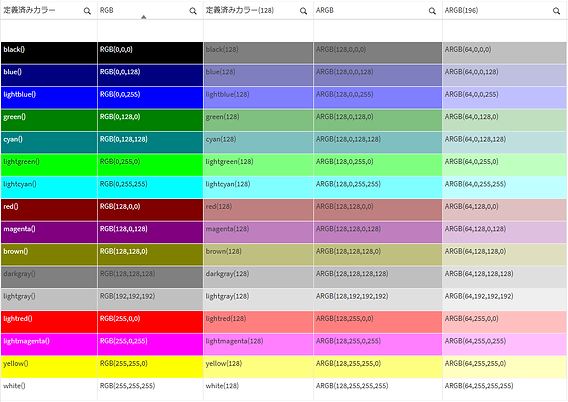
Task: Sort by ARGB column header label
Action: pos(325,10)
